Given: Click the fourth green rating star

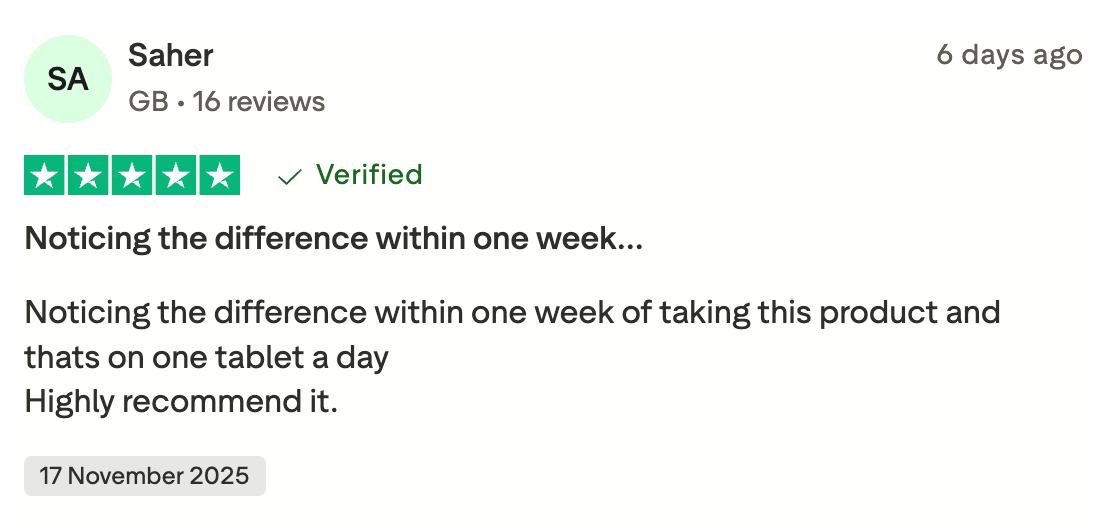Looking at the screenshot, I should (x=176, y=175).
